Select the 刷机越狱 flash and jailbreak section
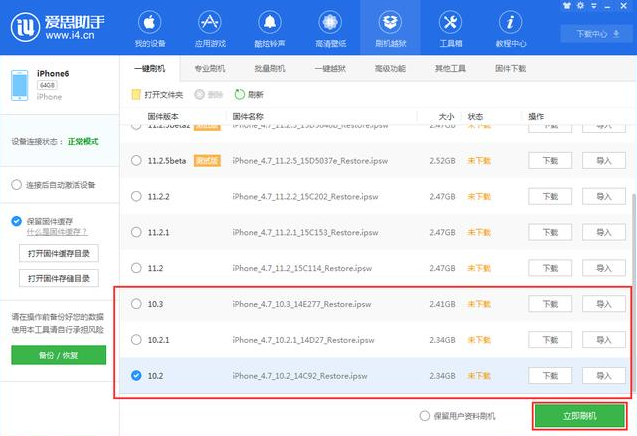The width and height of the screenshot is (637, 436). click(390, 28)
